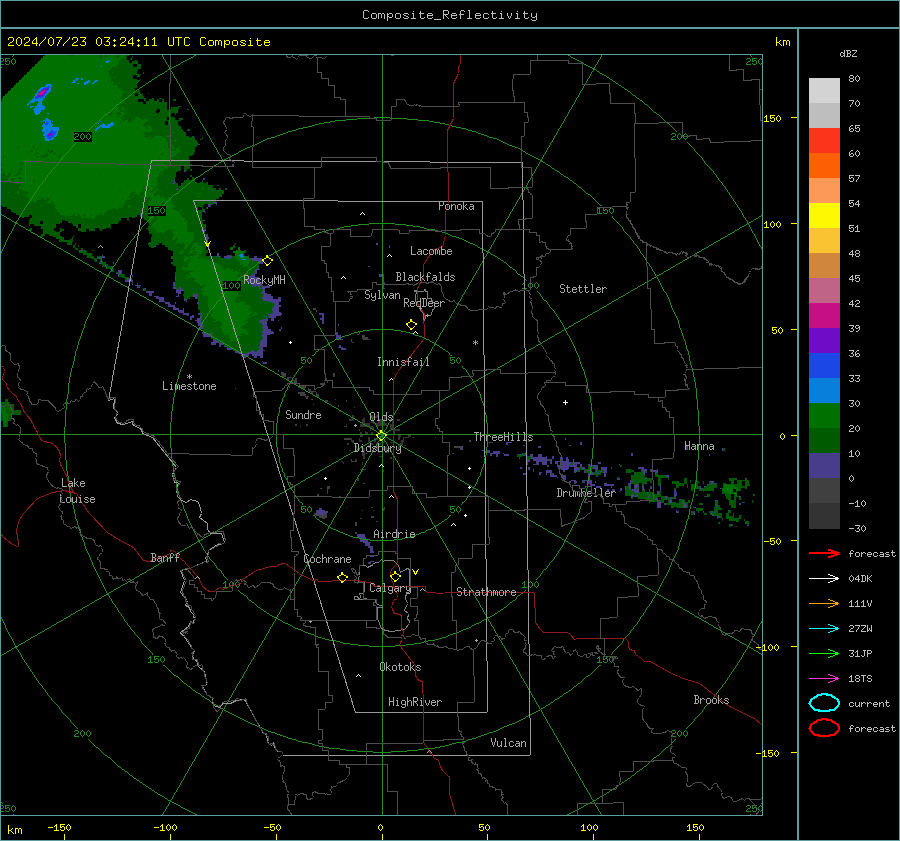
Task: Click the Sylvan label on the map
Action: click(382, 295)
